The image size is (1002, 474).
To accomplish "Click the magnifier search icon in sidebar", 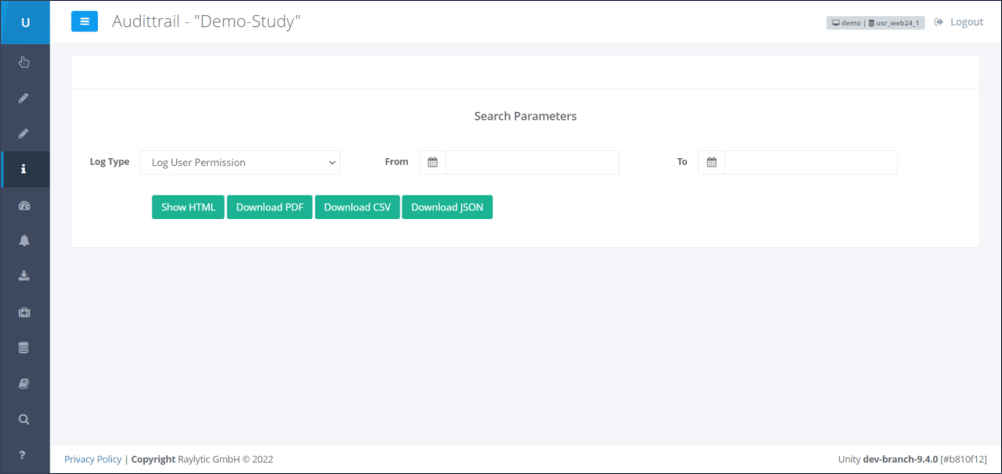I will (24, 419).
